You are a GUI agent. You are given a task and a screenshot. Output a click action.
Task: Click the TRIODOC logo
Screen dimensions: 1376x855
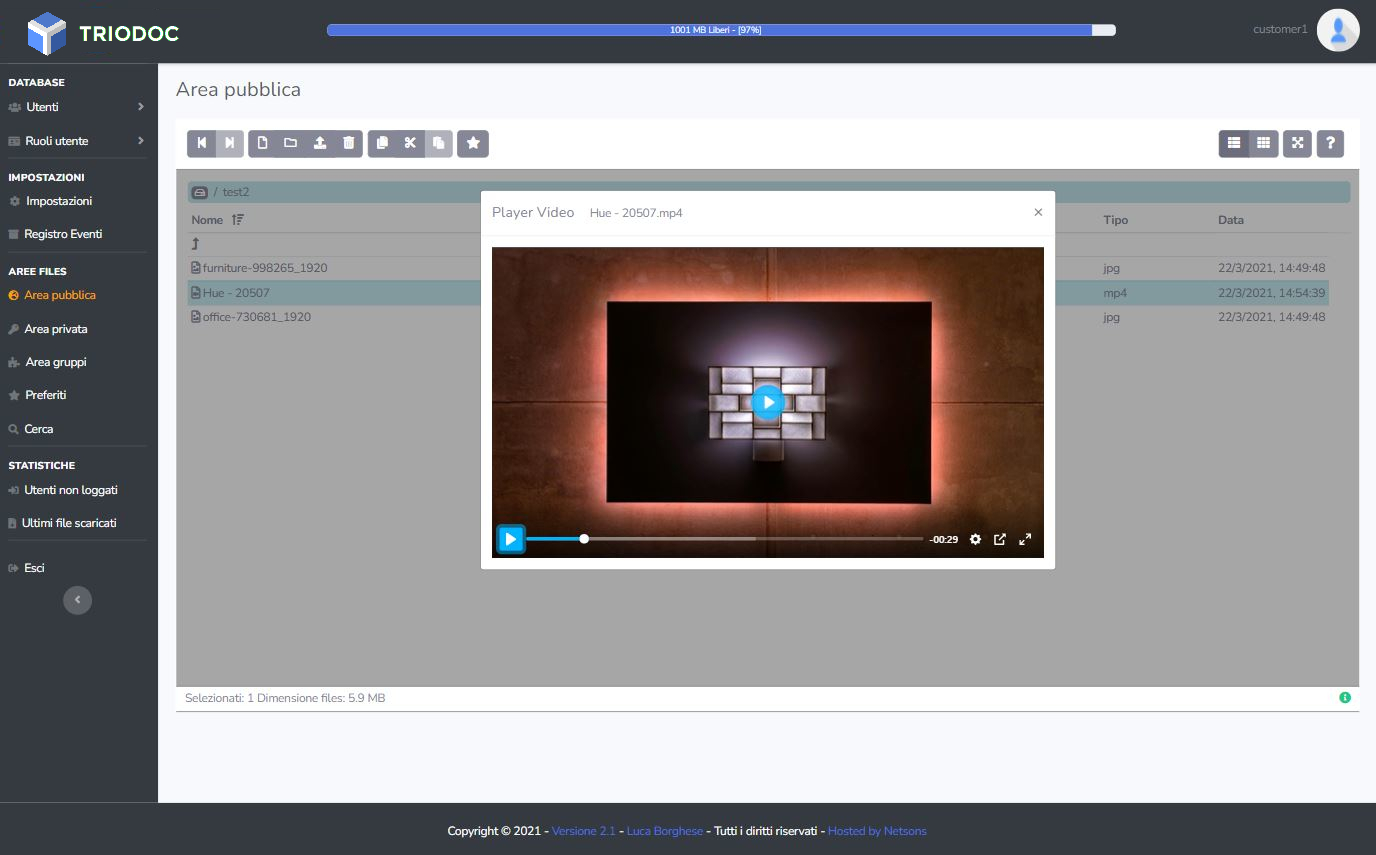[x=103, y=33]
